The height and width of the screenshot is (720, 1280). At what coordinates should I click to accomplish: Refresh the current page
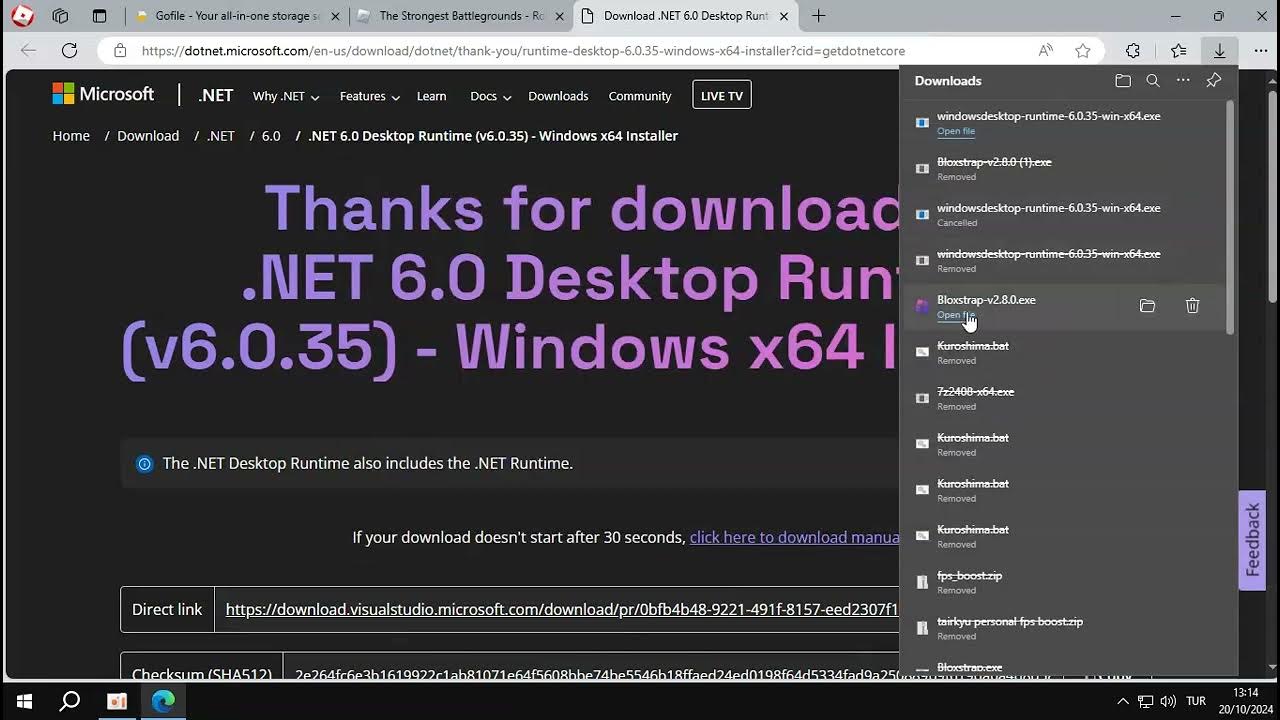(69, 51)
